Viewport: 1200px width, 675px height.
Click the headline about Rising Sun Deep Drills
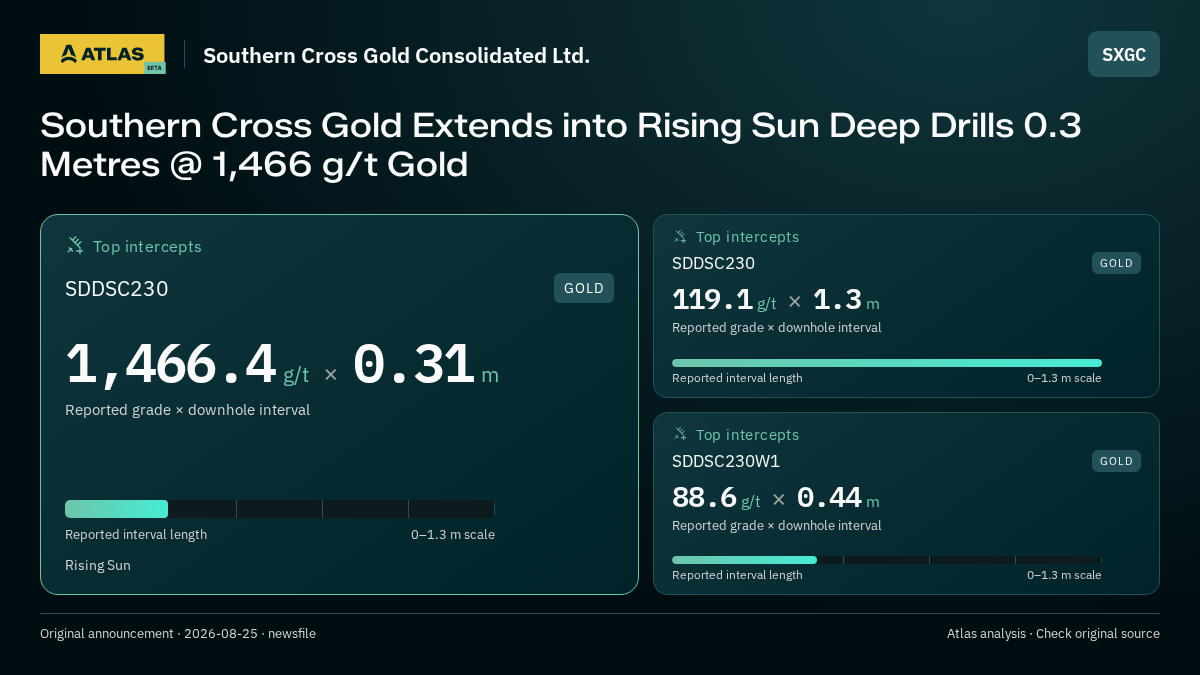(x=561, y=145)
